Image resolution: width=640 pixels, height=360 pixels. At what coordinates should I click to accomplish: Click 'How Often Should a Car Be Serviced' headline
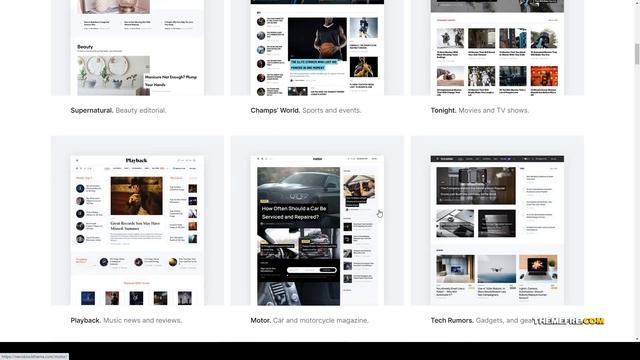click(x=294, y=213)
